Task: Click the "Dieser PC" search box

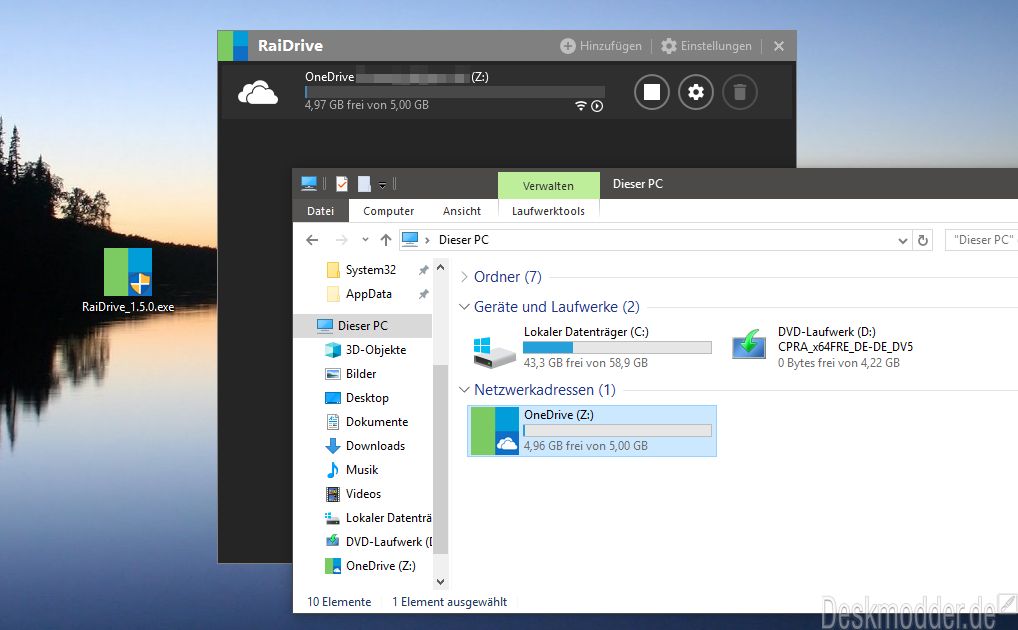Action: (982, 240)
